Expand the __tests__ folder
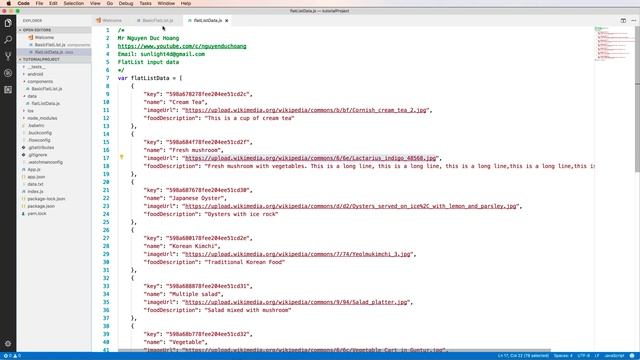The width and height of the screenshot is (640, 360). [x=36, y=67]
